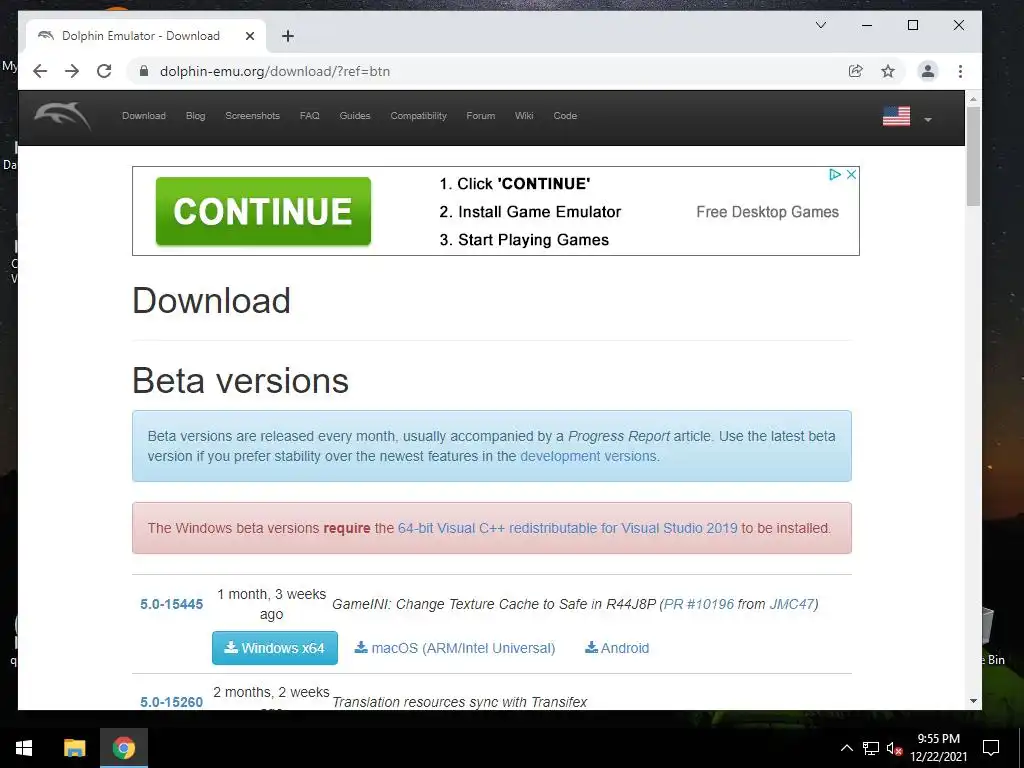The width and height of the screenshot is (1024, 768).
Task: Open the 64-bit Visual C++ redistributable link
Action: tap(568, 528)
